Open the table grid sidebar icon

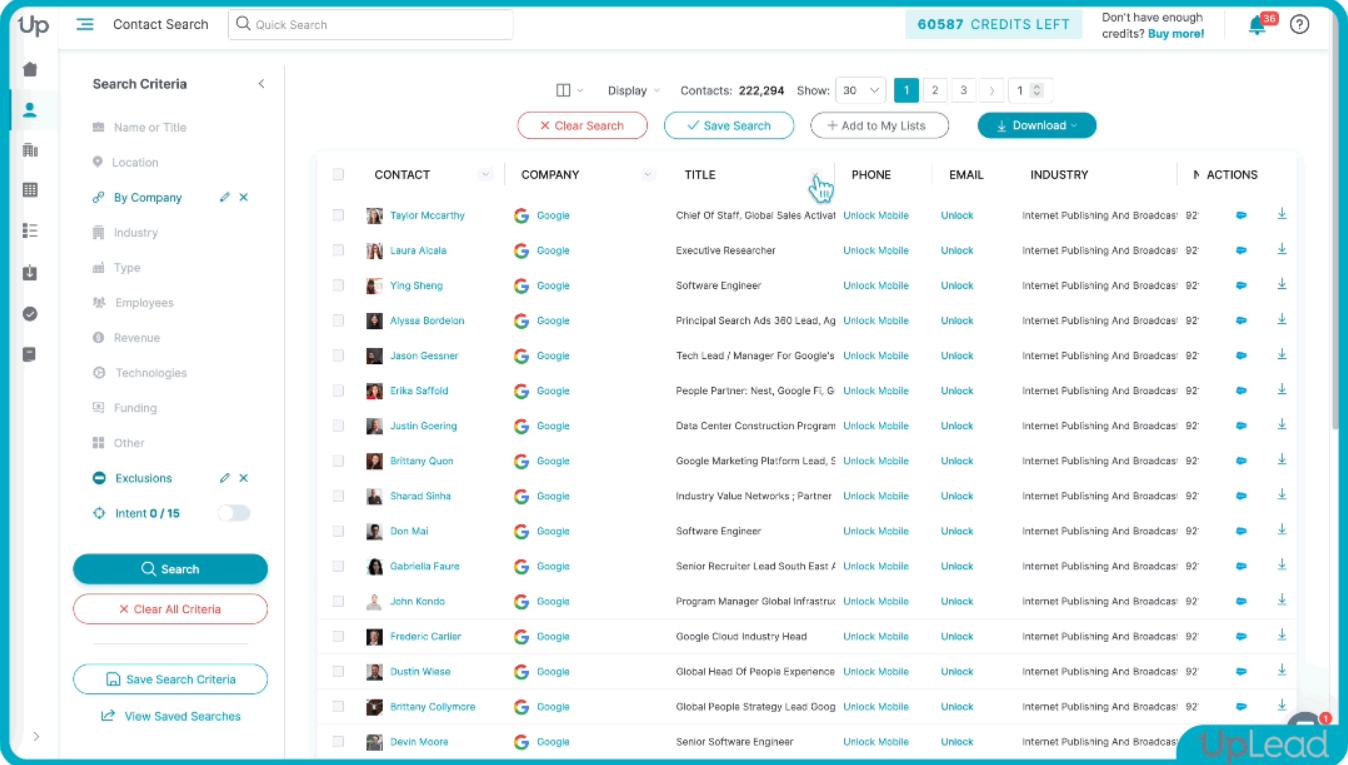coord(30,190)
